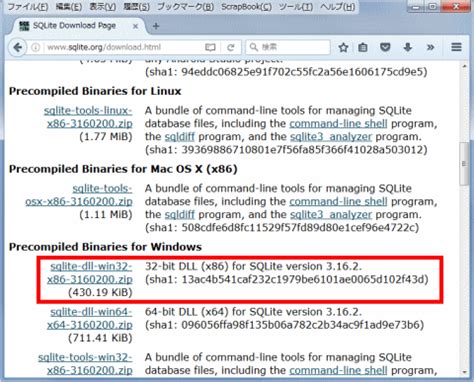Minimize the browser window
474x382 pixels.
point(416,7)
